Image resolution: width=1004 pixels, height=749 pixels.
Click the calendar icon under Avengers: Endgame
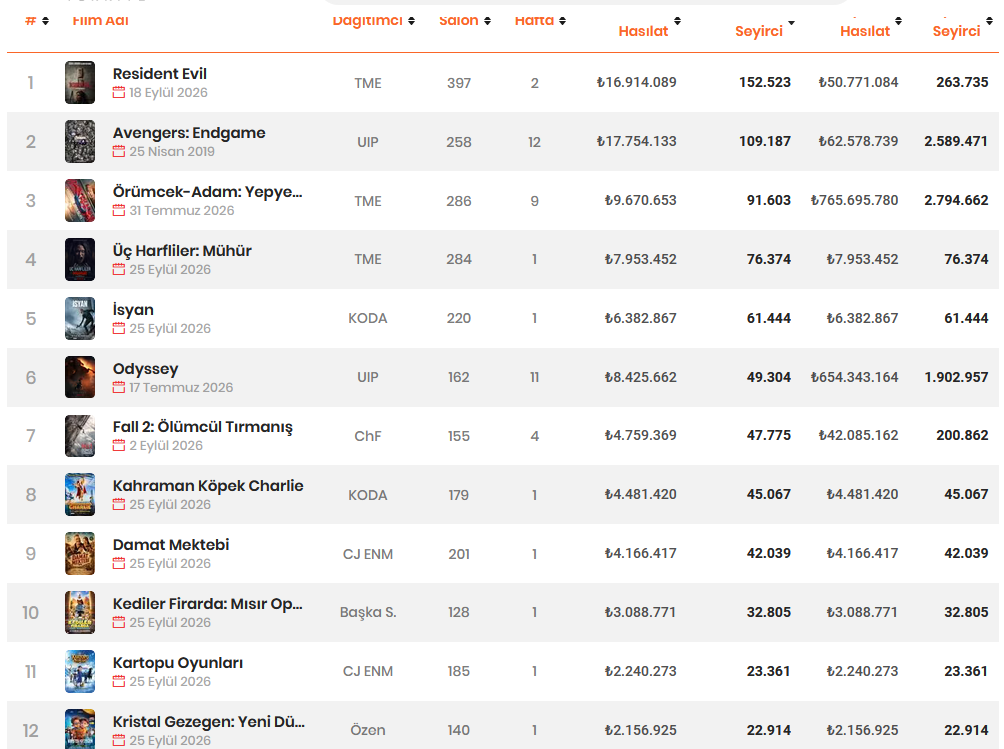click(x=118, y=152)
